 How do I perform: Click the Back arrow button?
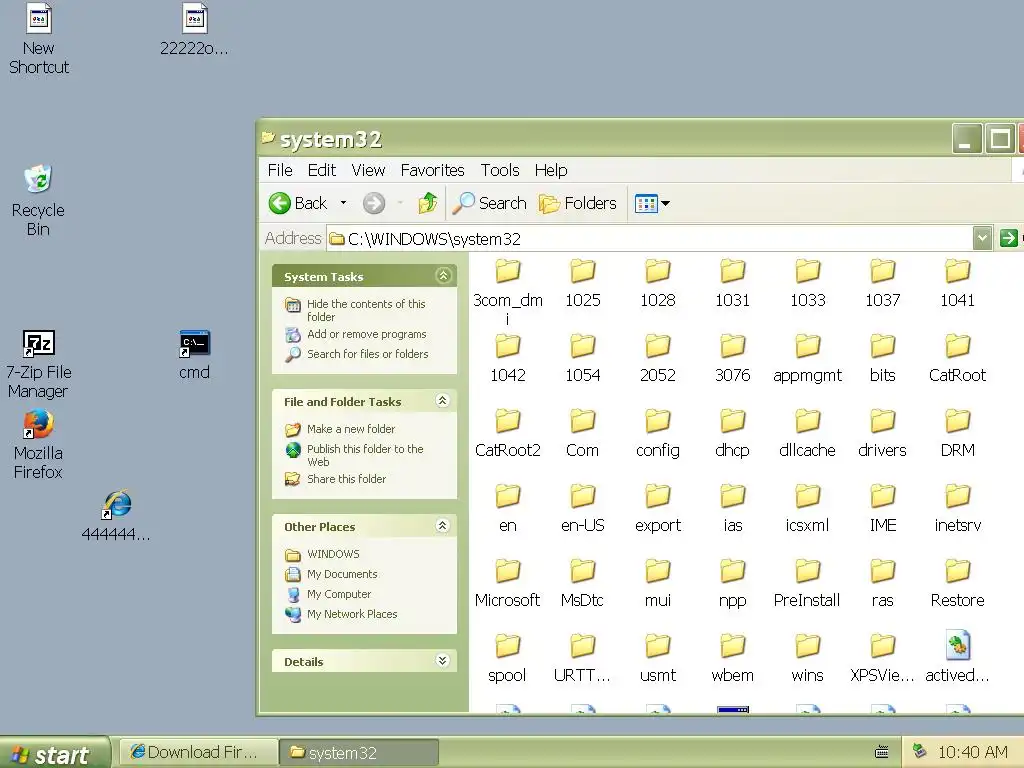297,203
